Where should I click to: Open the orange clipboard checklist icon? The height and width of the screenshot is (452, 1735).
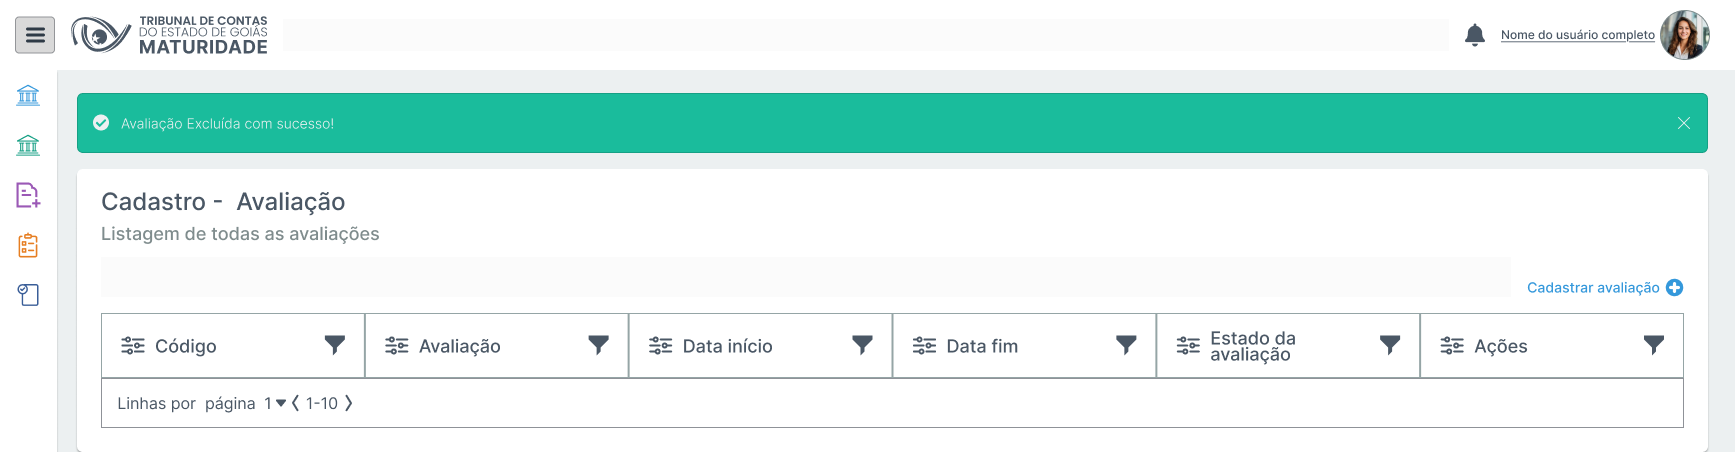[x=28, y=245]
